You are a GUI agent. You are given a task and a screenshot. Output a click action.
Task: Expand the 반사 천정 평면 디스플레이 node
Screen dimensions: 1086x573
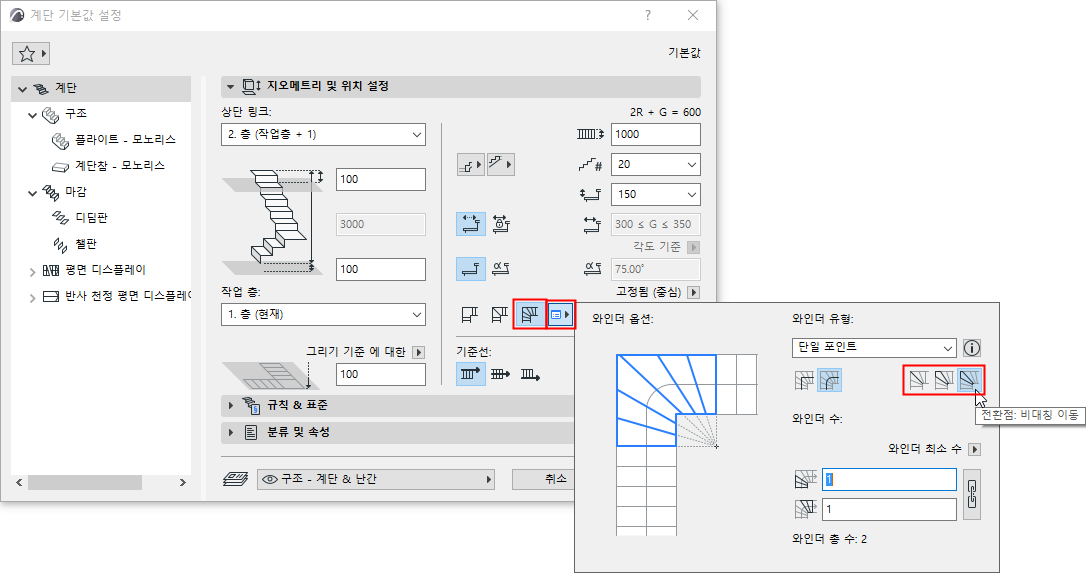coord(33,297)
